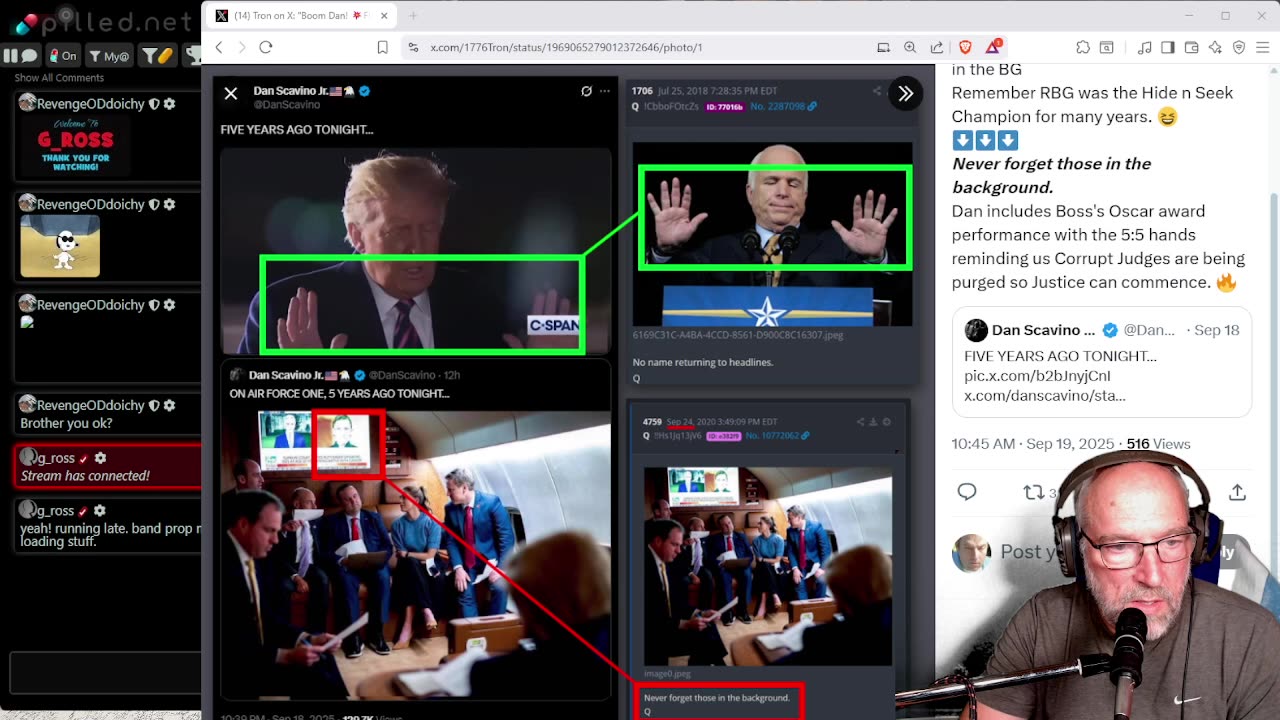The image size is (1280, 720).
Task: Open gear icon on g_ross 'Stream has connected!' message
Action: click(x=100, y=458)
